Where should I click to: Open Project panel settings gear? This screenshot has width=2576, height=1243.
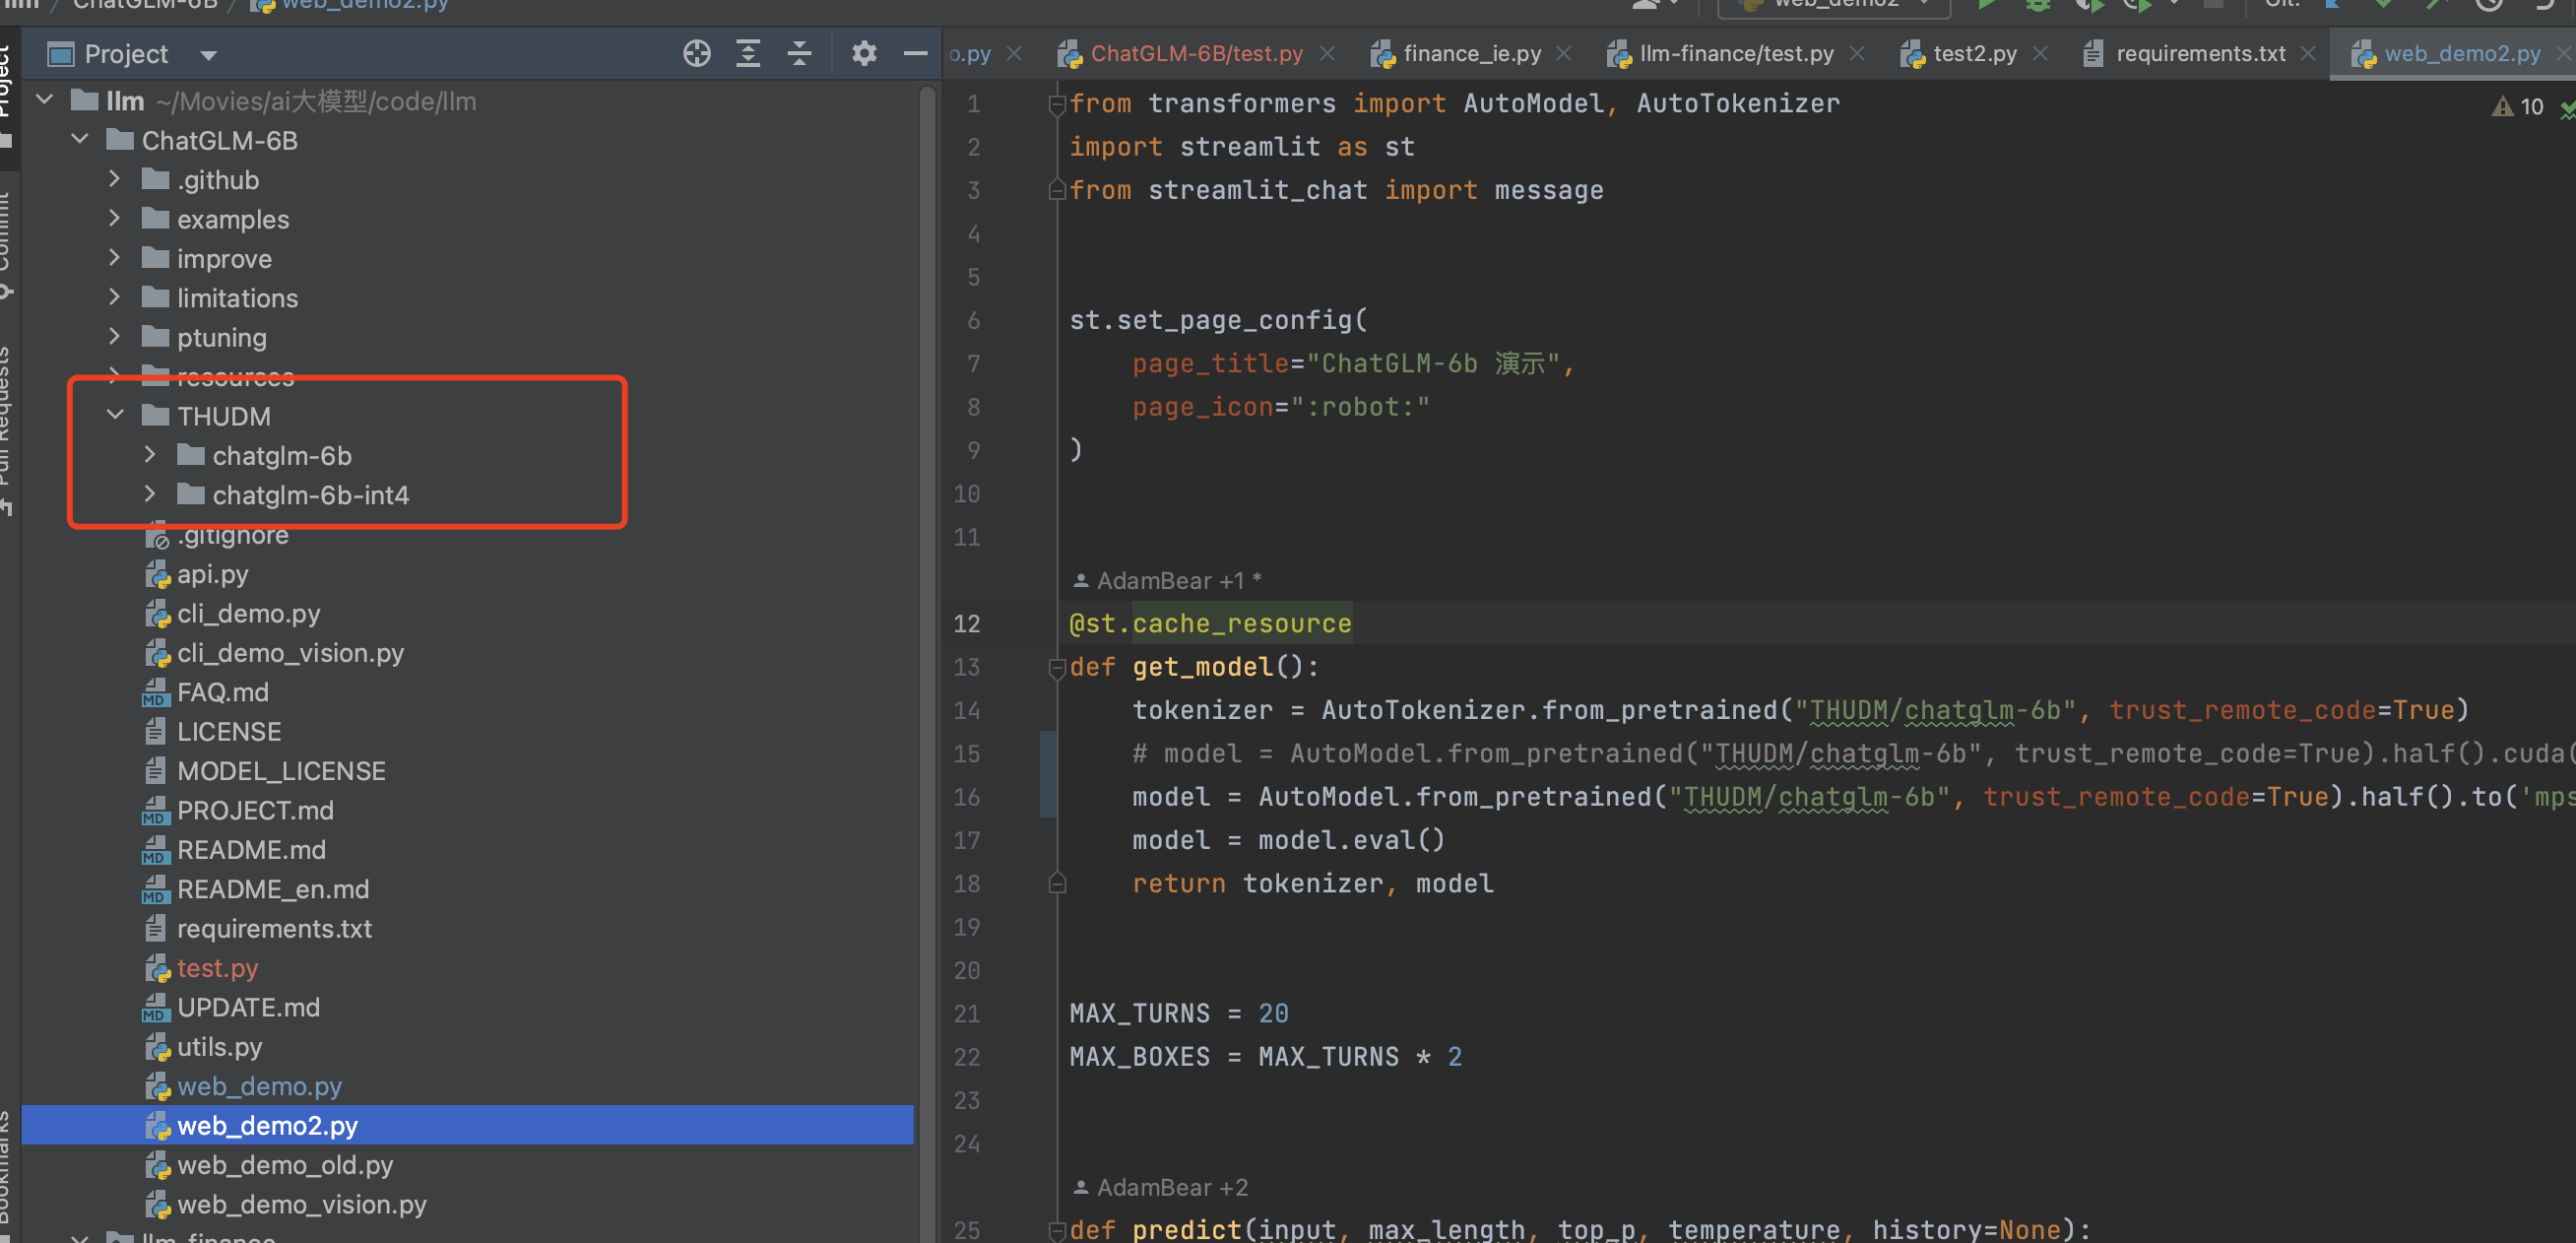[x=864, y=54]
